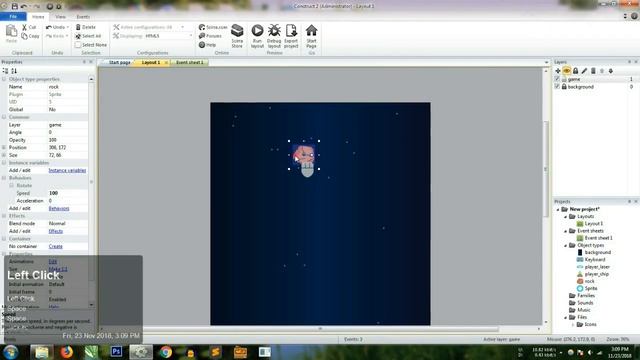Click the Paste clipboard icon
This screenshot has height=360, width=640.
(x=11, y=31)
